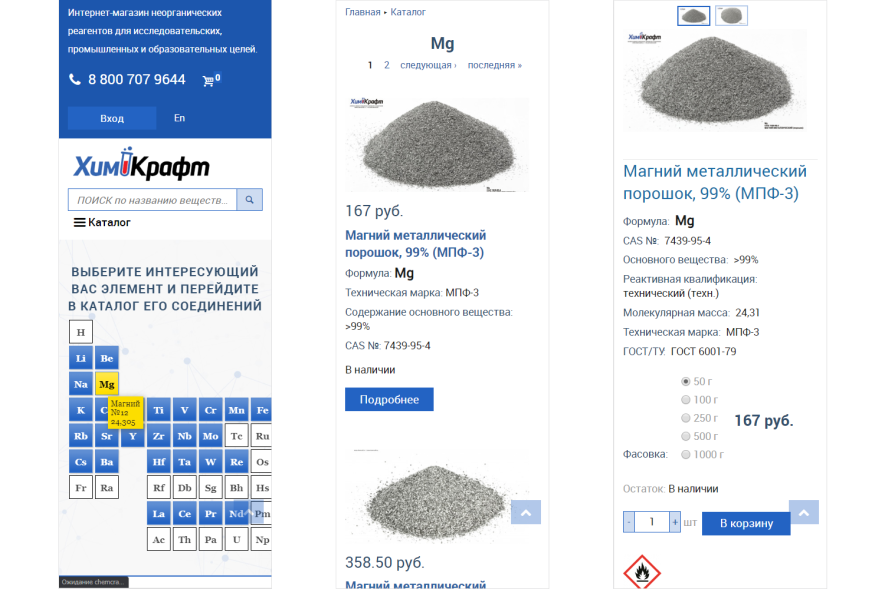Click 358.50 руб. product image
Screen dimensions: 885x589
[437, 496]
